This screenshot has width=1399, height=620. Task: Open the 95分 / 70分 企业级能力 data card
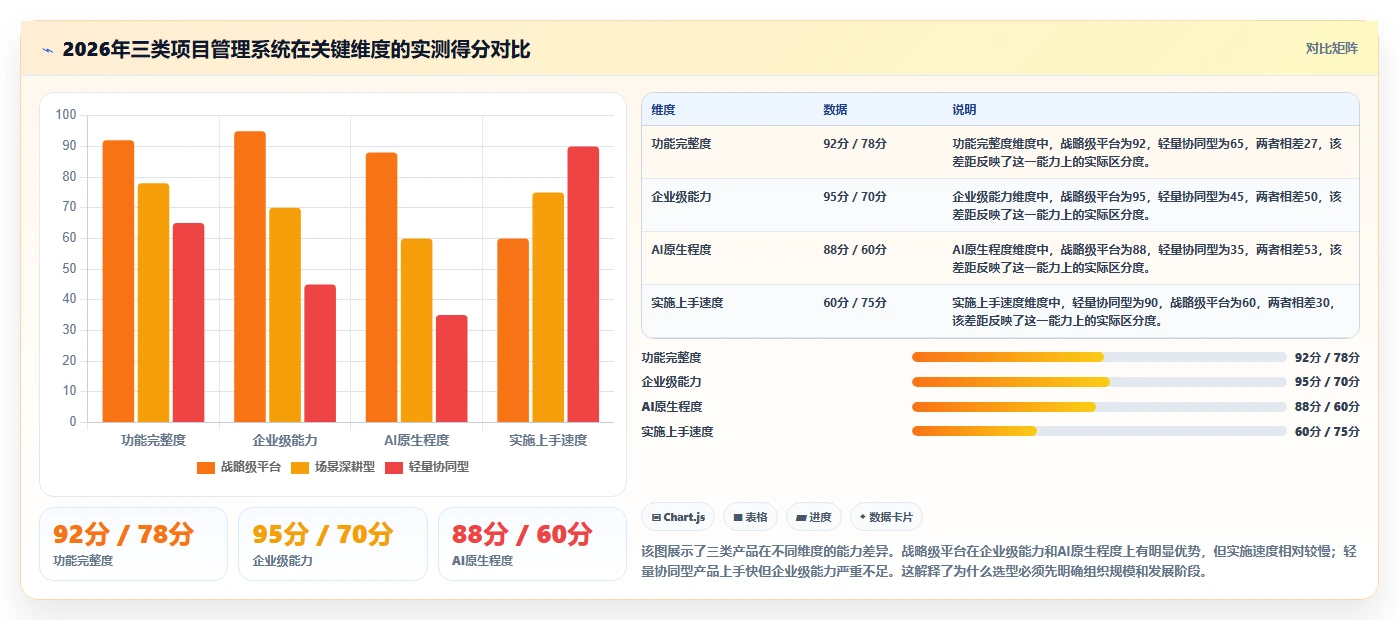(x=333, y=544)
